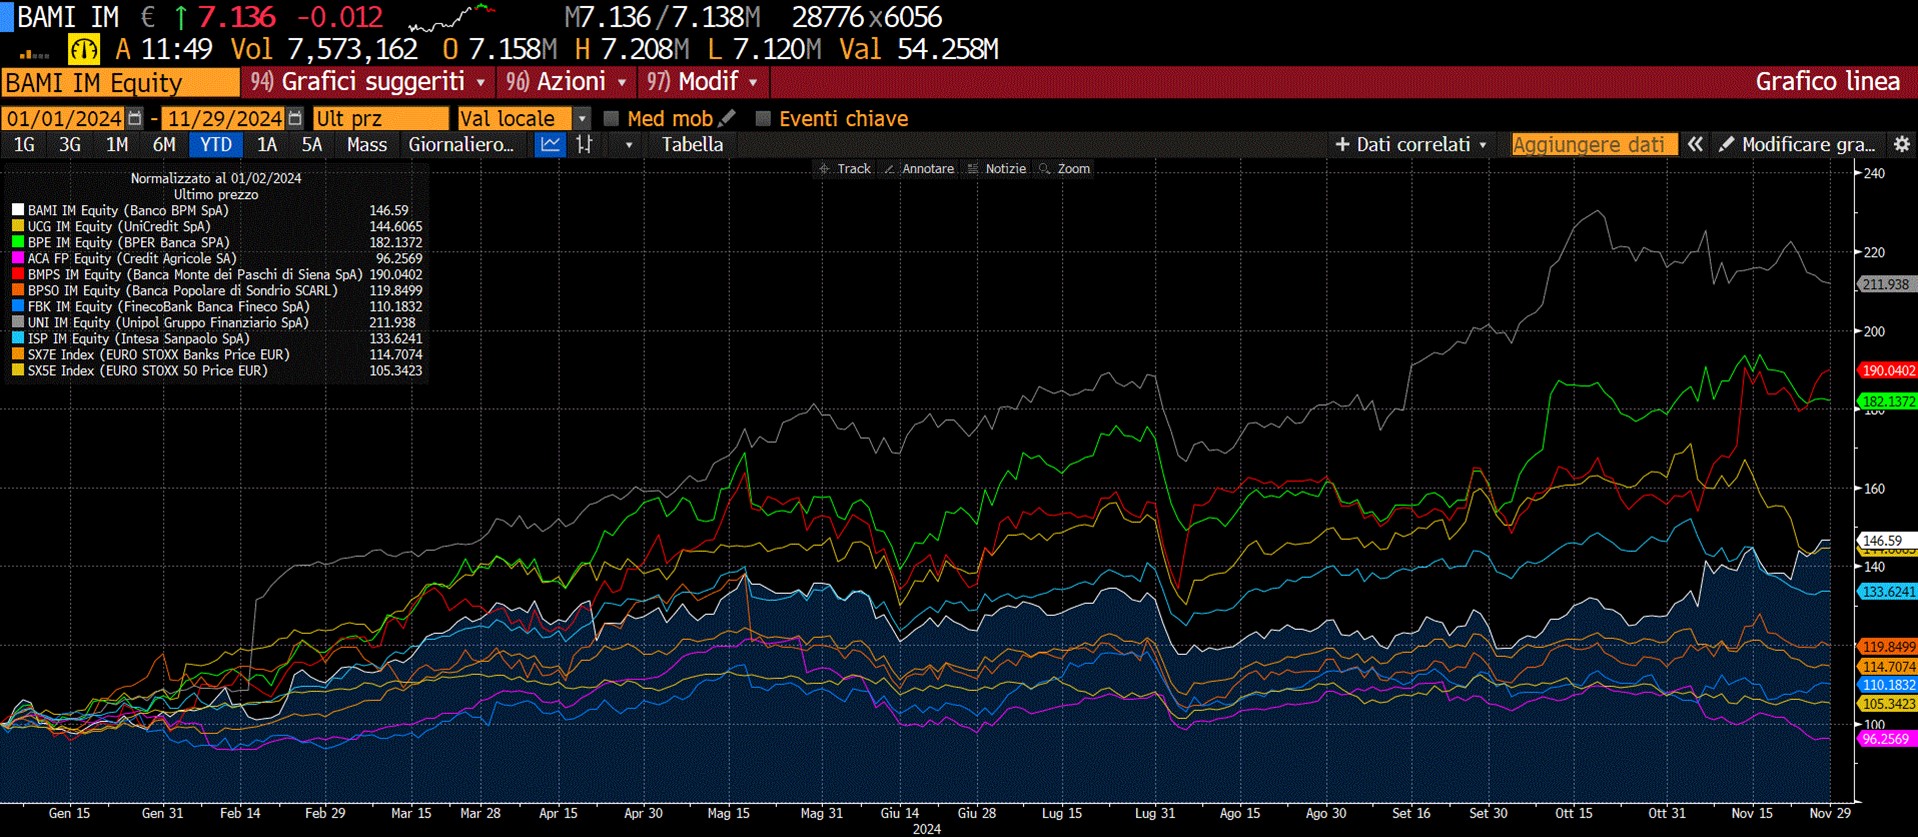This screenshot has width=1918, height=837.
Task: Open the Notizie news overlay
Action: pyautogui.click(x=997, y=169)
